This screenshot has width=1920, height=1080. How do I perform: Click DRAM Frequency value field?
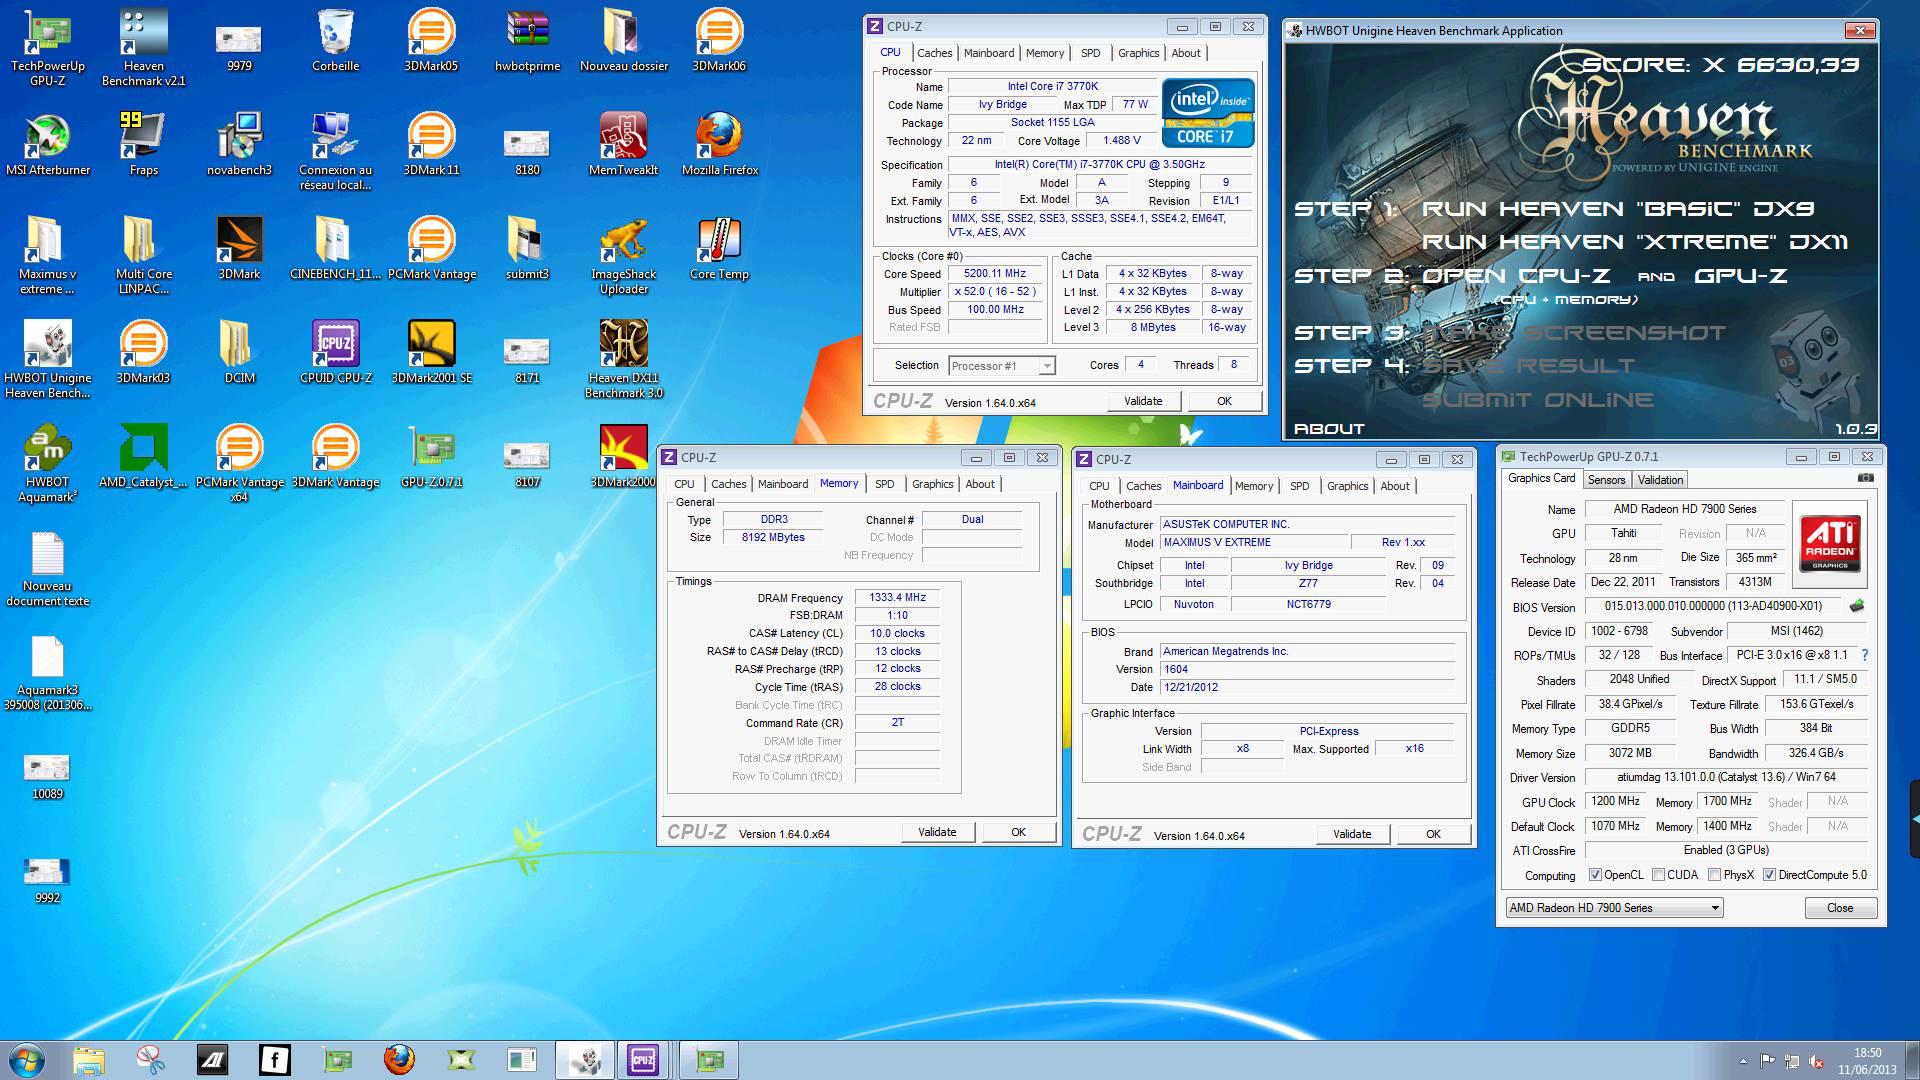(x=897, y=598)
